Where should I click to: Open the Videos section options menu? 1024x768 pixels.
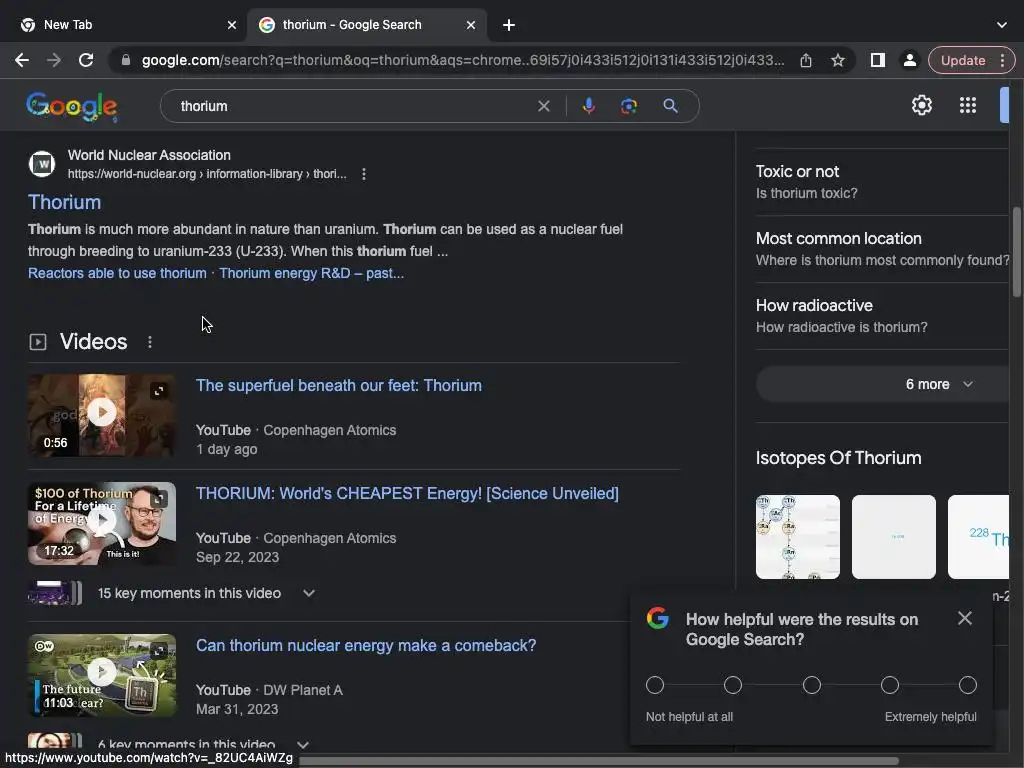click(x=150, y=342)
